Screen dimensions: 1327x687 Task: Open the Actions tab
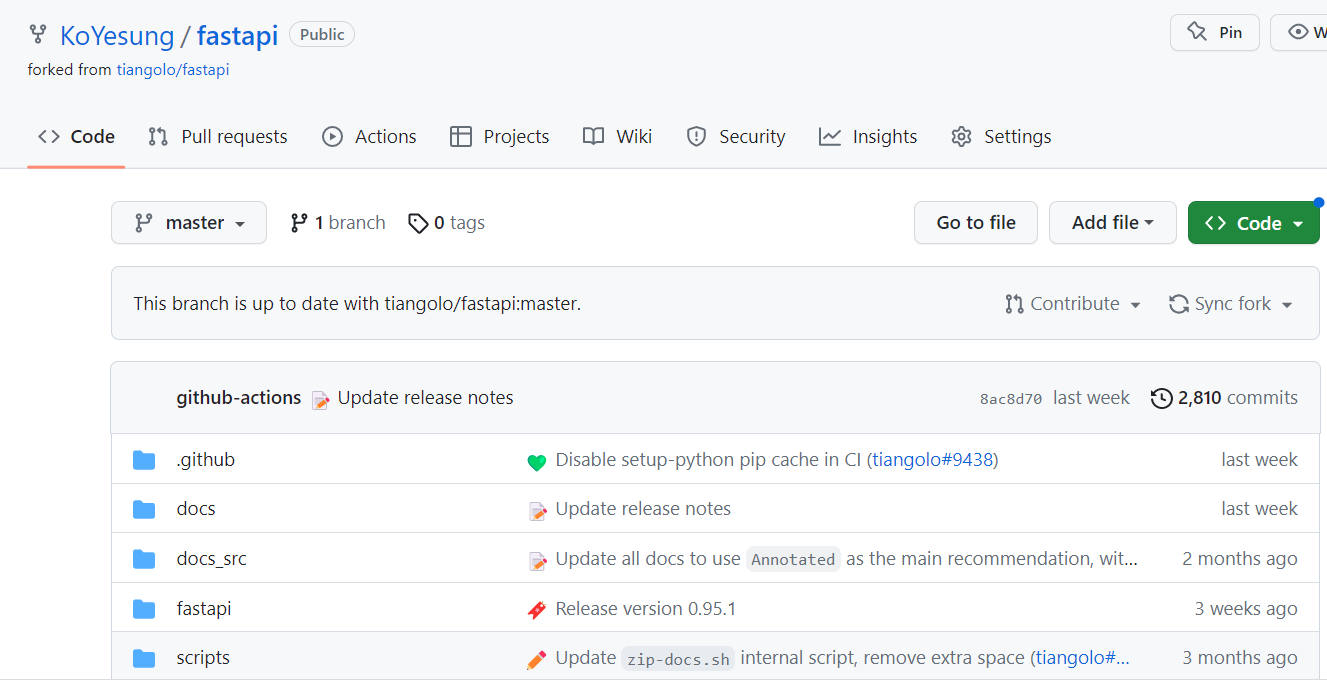[369, 137]
